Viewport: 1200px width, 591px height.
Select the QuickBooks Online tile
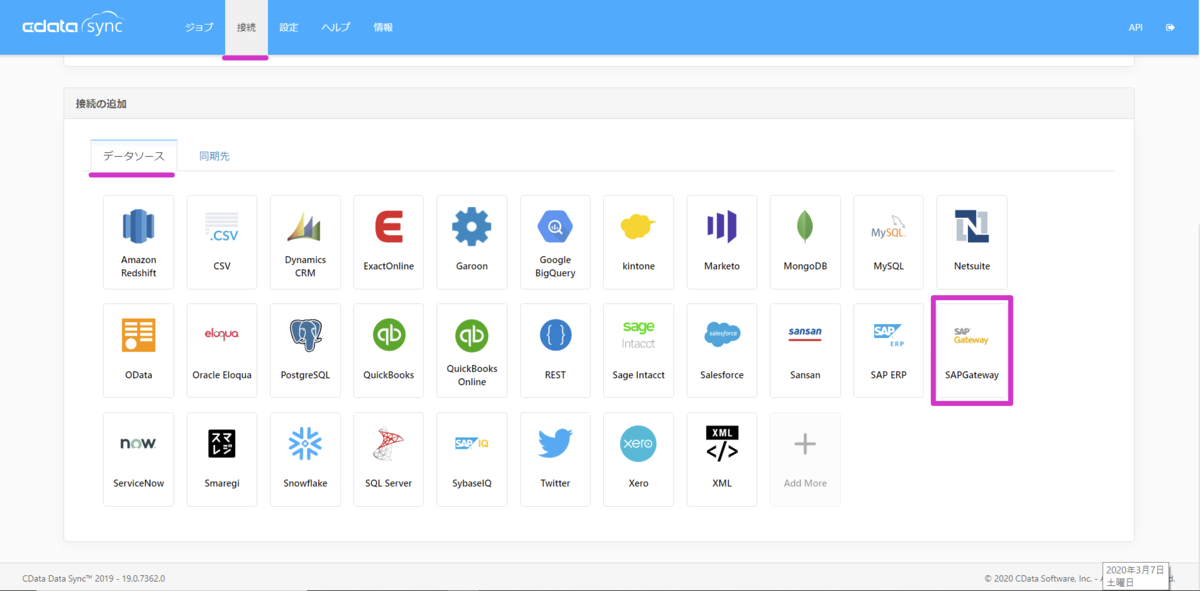(472, 350)
